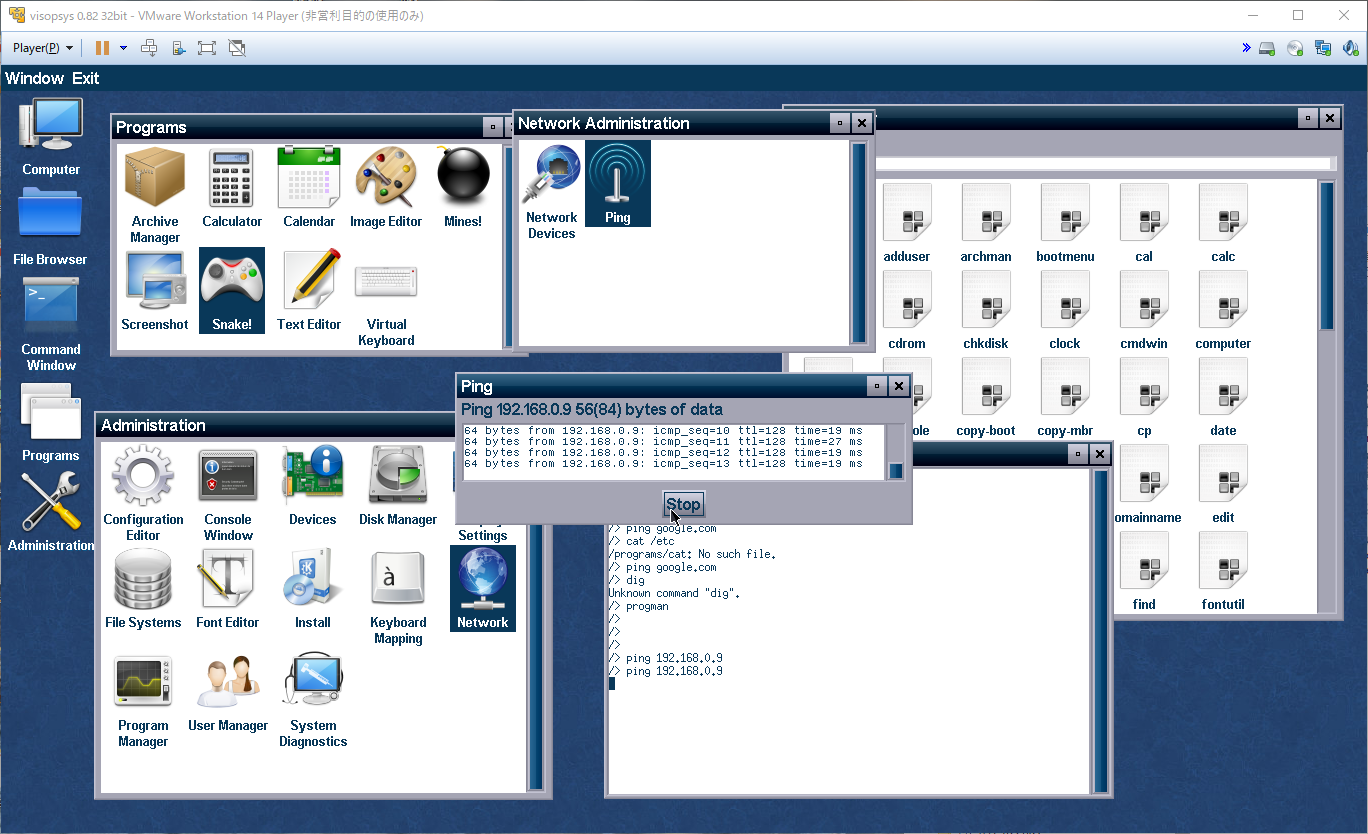Select the calc file icon
1368x834 pixels.
1223,223
